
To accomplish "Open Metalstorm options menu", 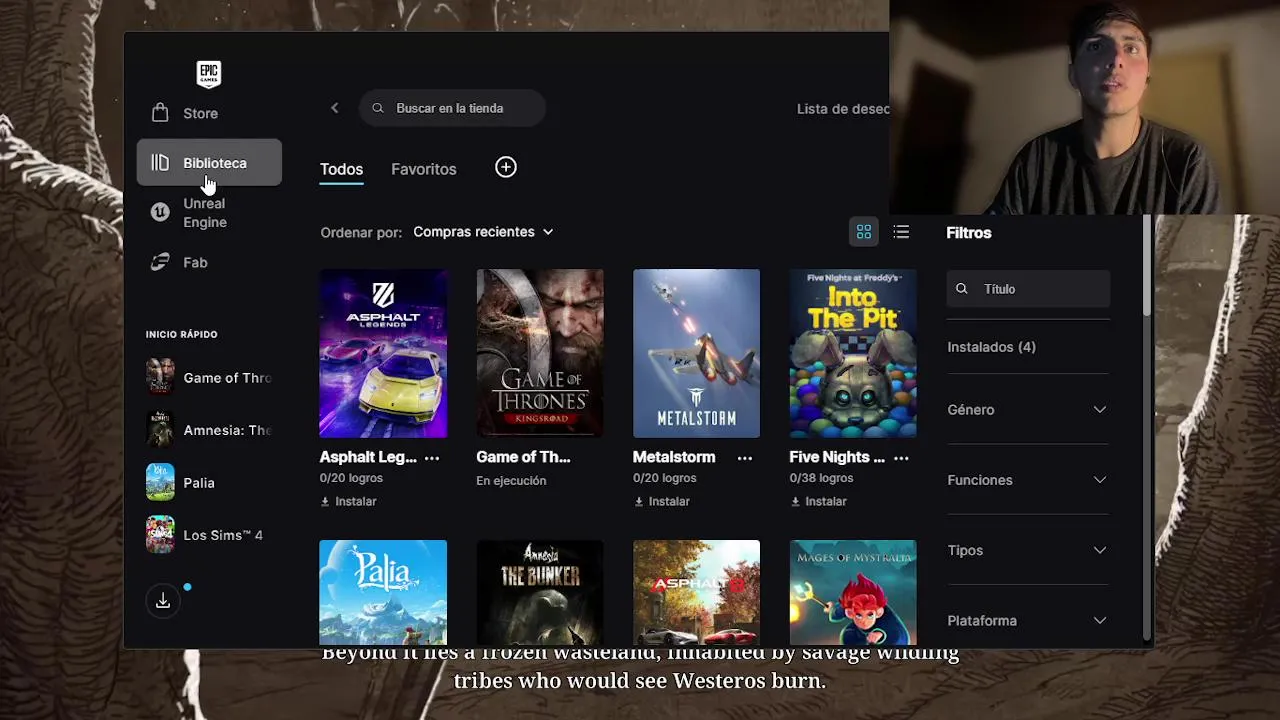I will [745, 458].
